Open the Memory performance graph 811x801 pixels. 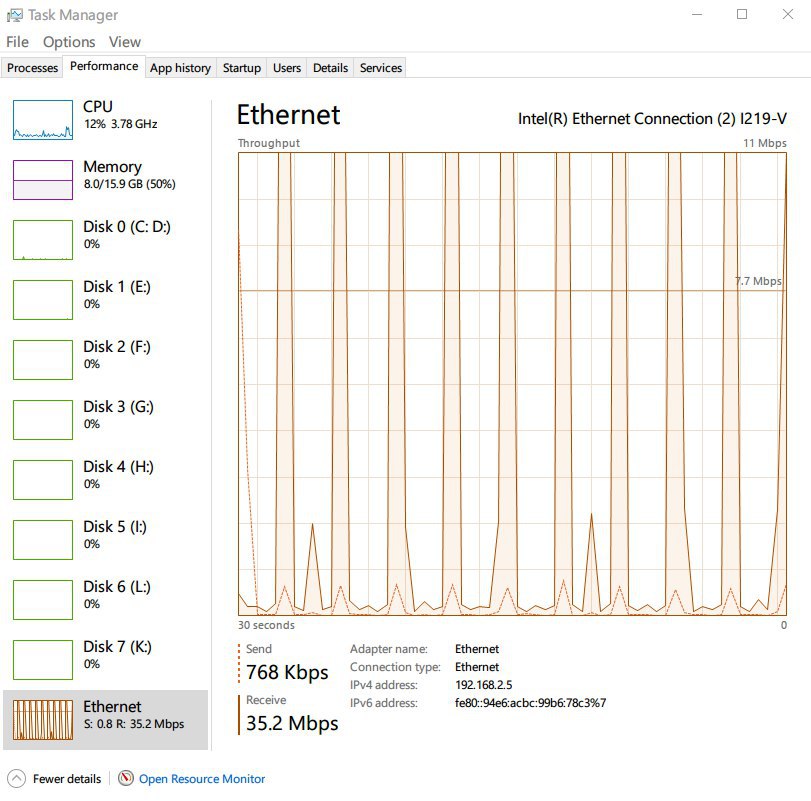[x=105, y=179]
